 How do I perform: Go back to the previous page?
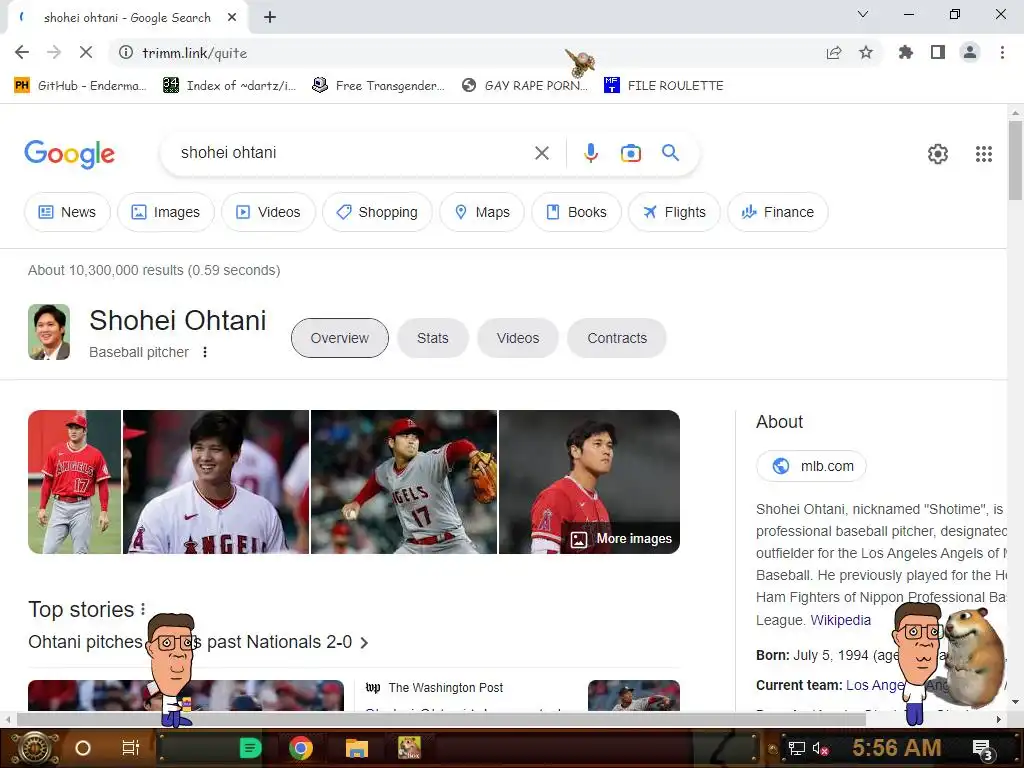[x=22, y=52]
